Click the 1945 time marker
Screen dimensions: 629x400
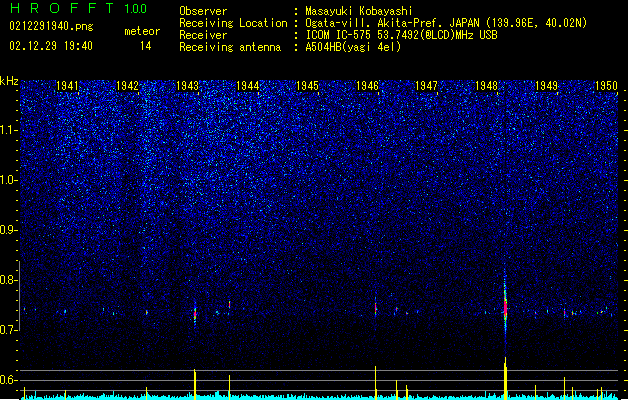pyautogui.click(x=307, y=85)
